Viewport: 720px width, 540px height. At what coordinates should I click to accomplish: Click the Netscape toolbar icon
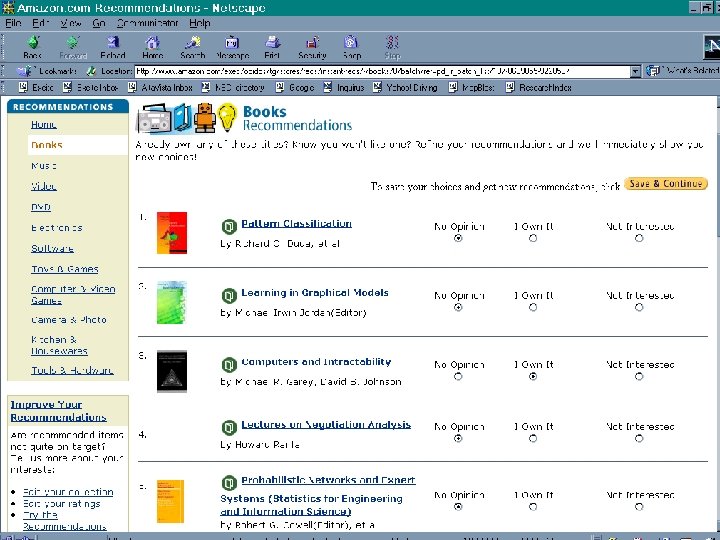pos(232,48)
